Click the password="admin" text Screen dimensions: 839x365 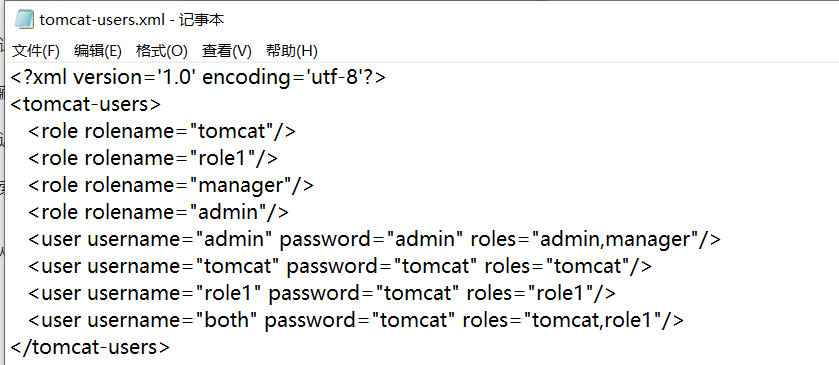371,240
